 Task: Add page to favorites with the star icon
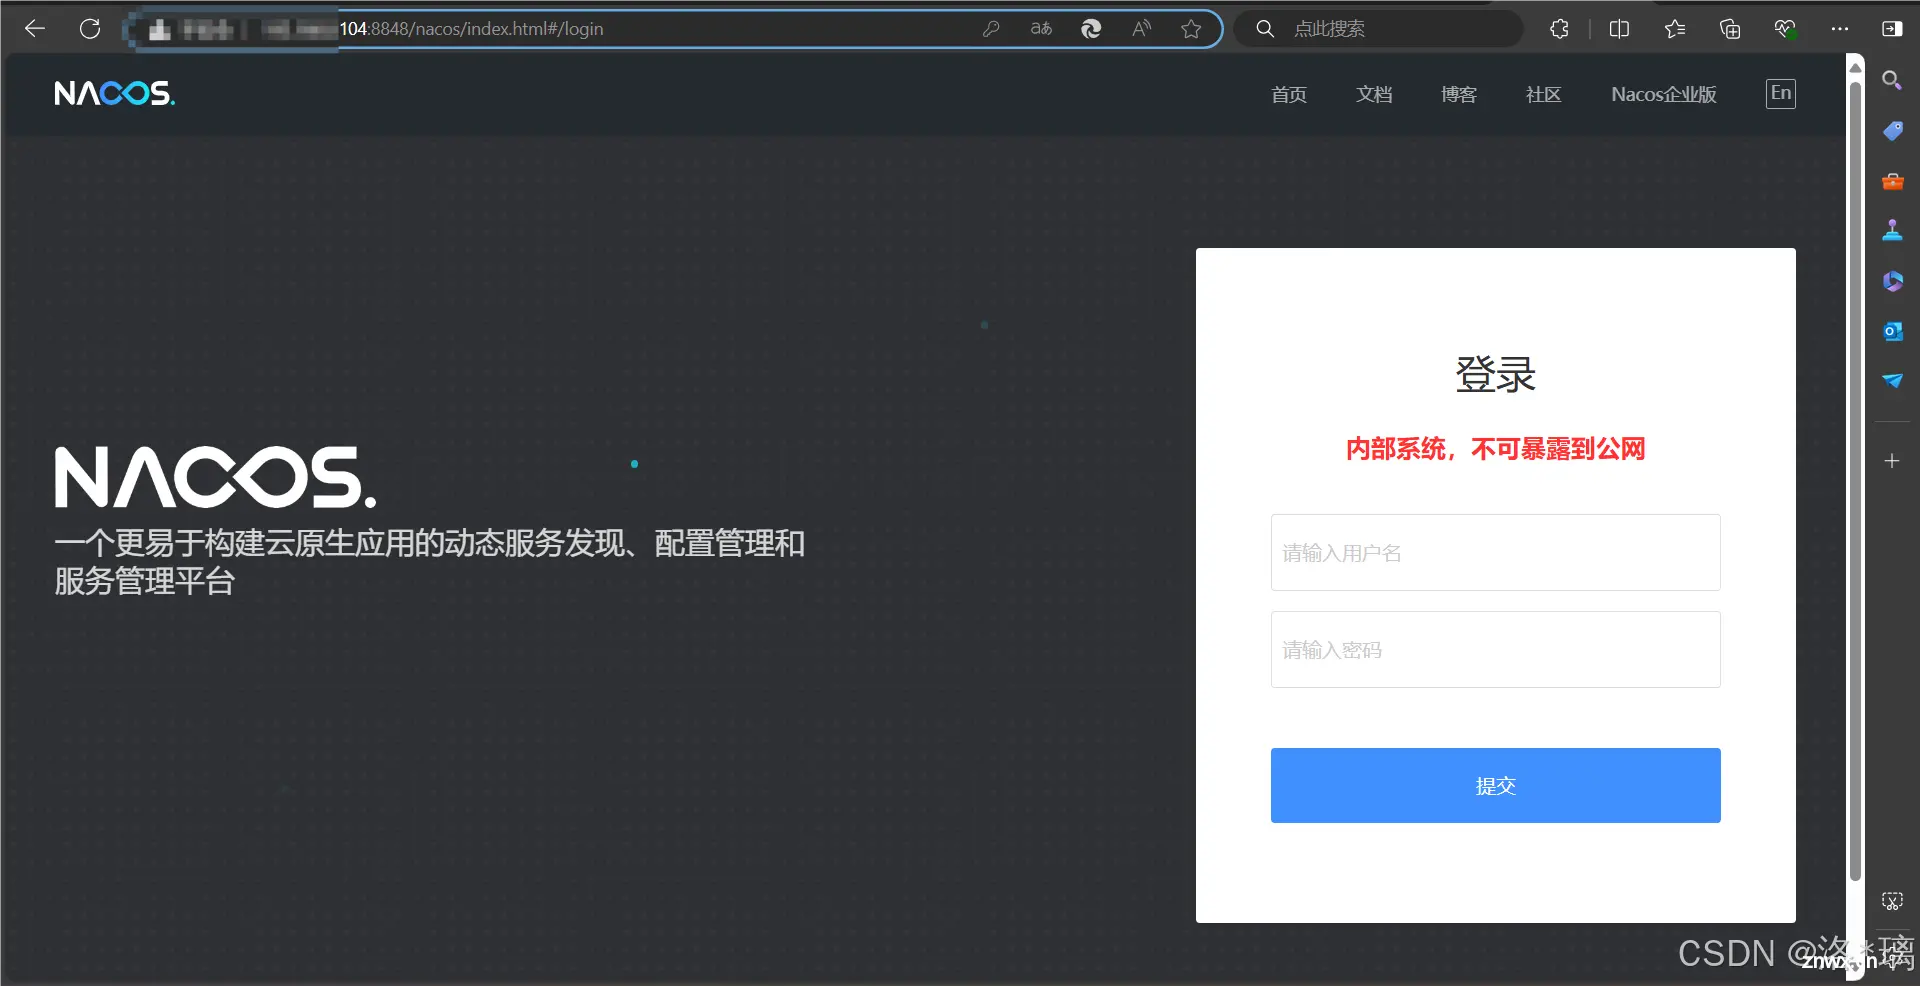tap(1191, 29)
